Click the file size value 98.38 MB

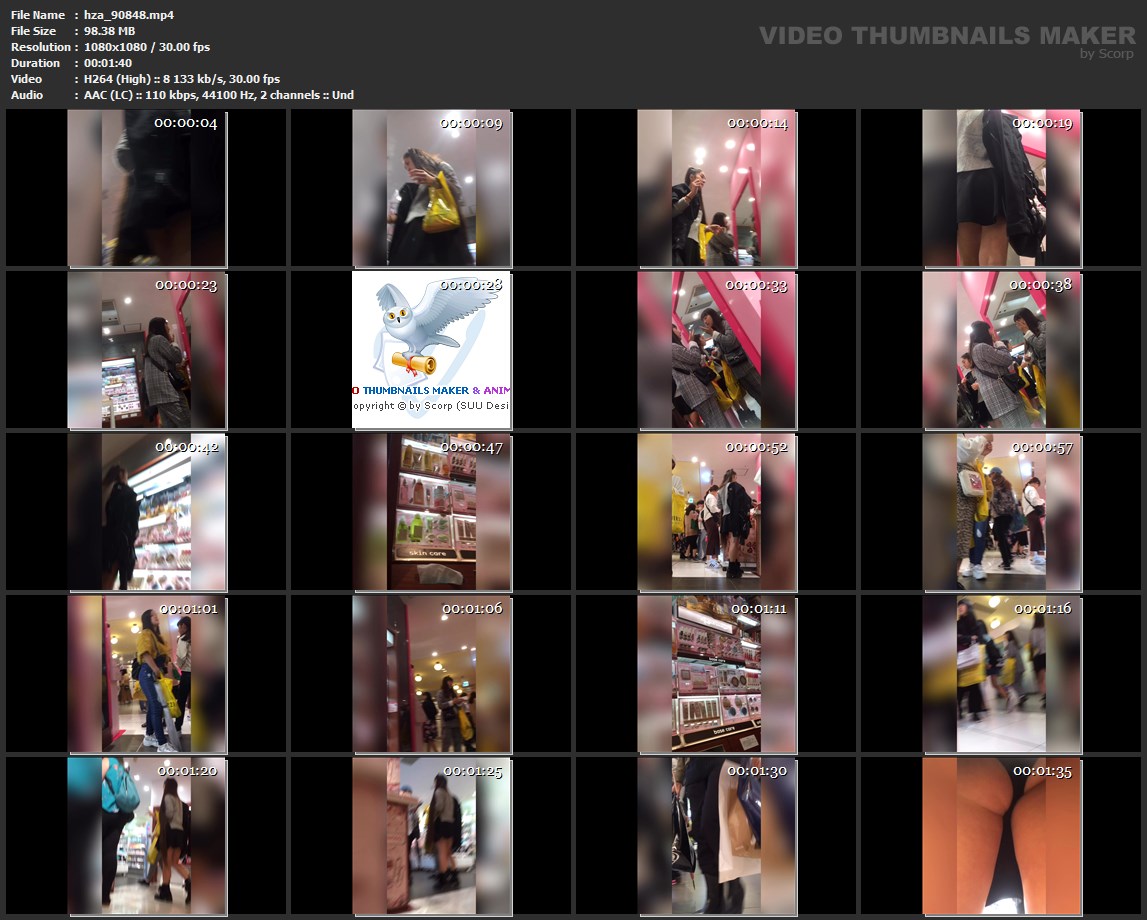[109, 31]
